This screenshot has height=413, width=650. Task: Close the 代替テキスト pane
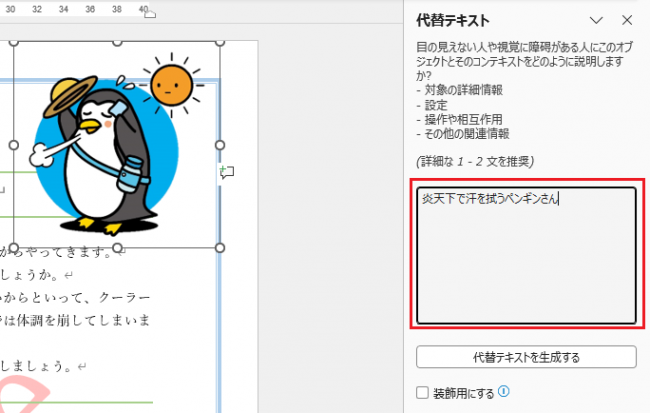pyautogui.click(x=627, y=20)
